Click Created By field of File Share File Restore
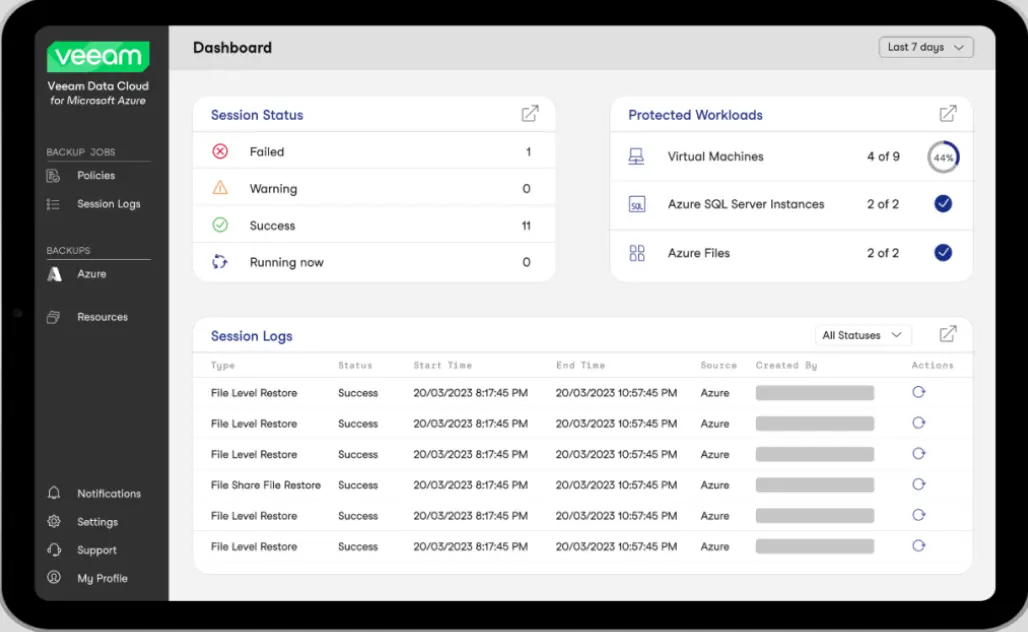1028x632 pixels. click(x=814, y=485)
